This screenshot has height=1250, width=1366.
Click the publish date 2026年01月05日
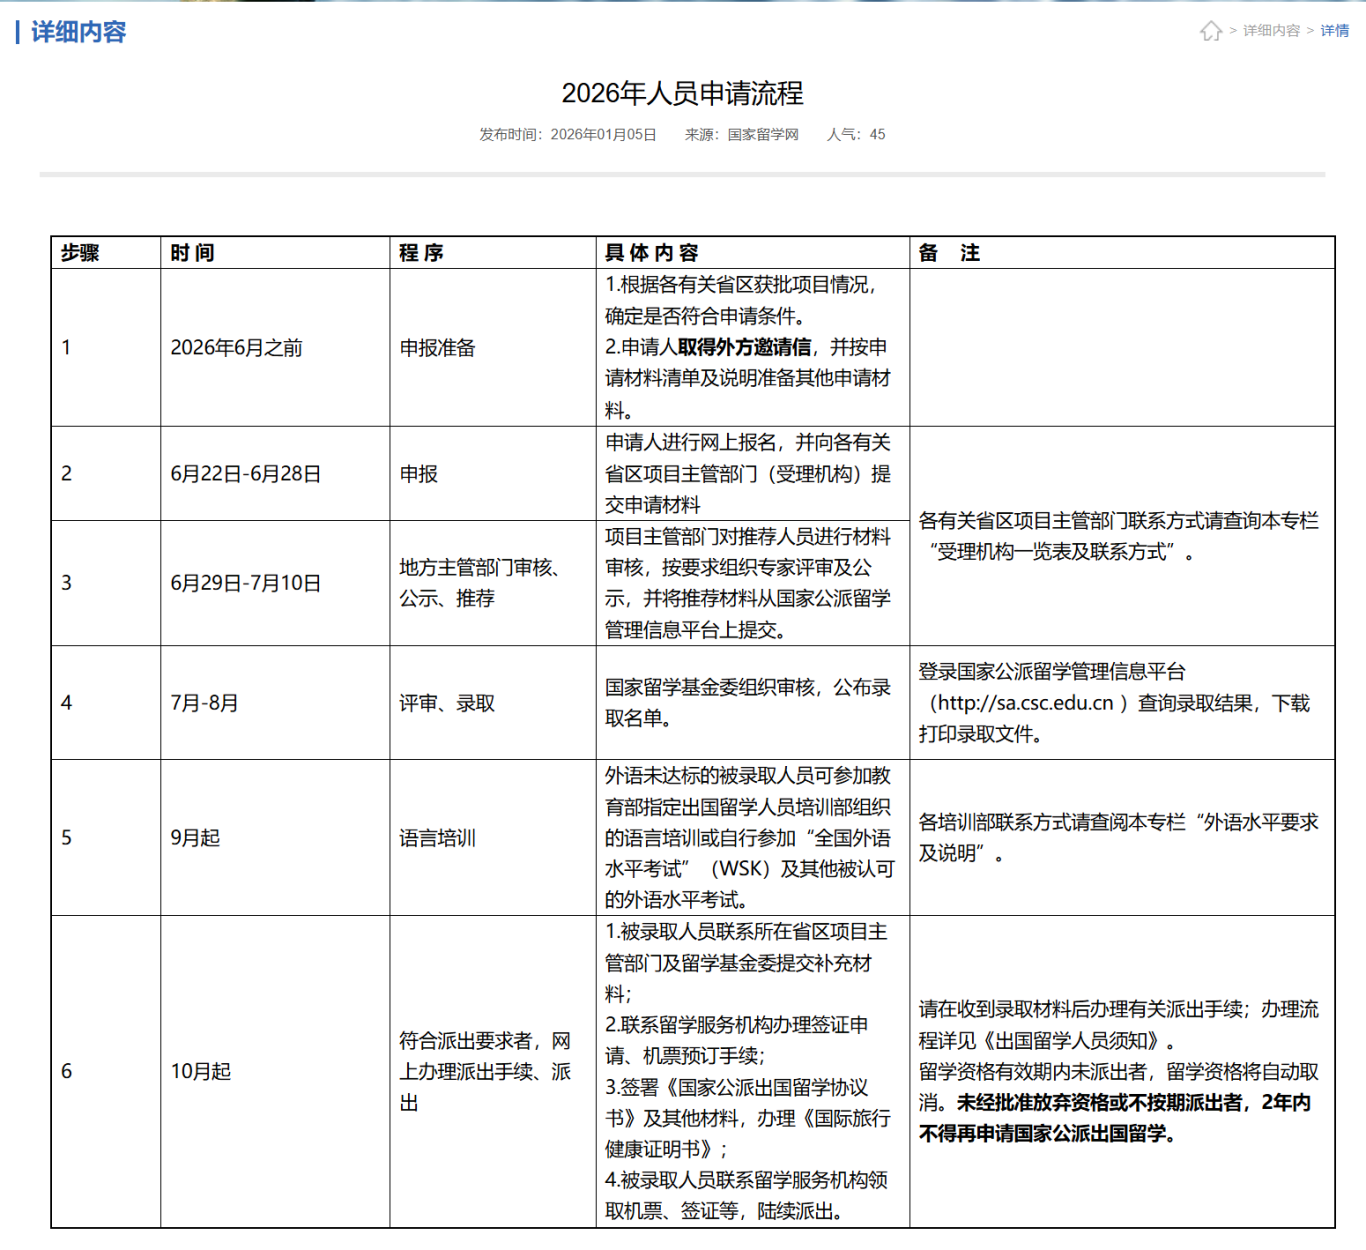[603, 134]
